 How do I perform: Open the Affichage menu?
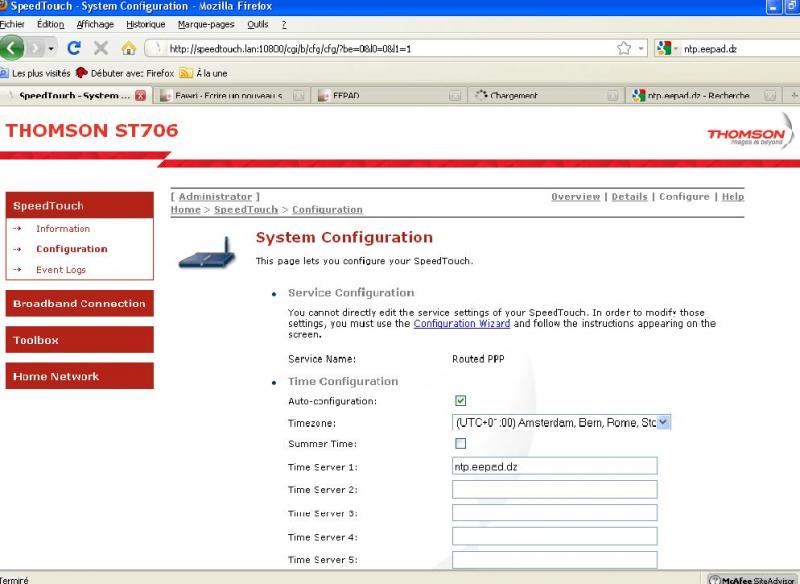click(95, 24)
